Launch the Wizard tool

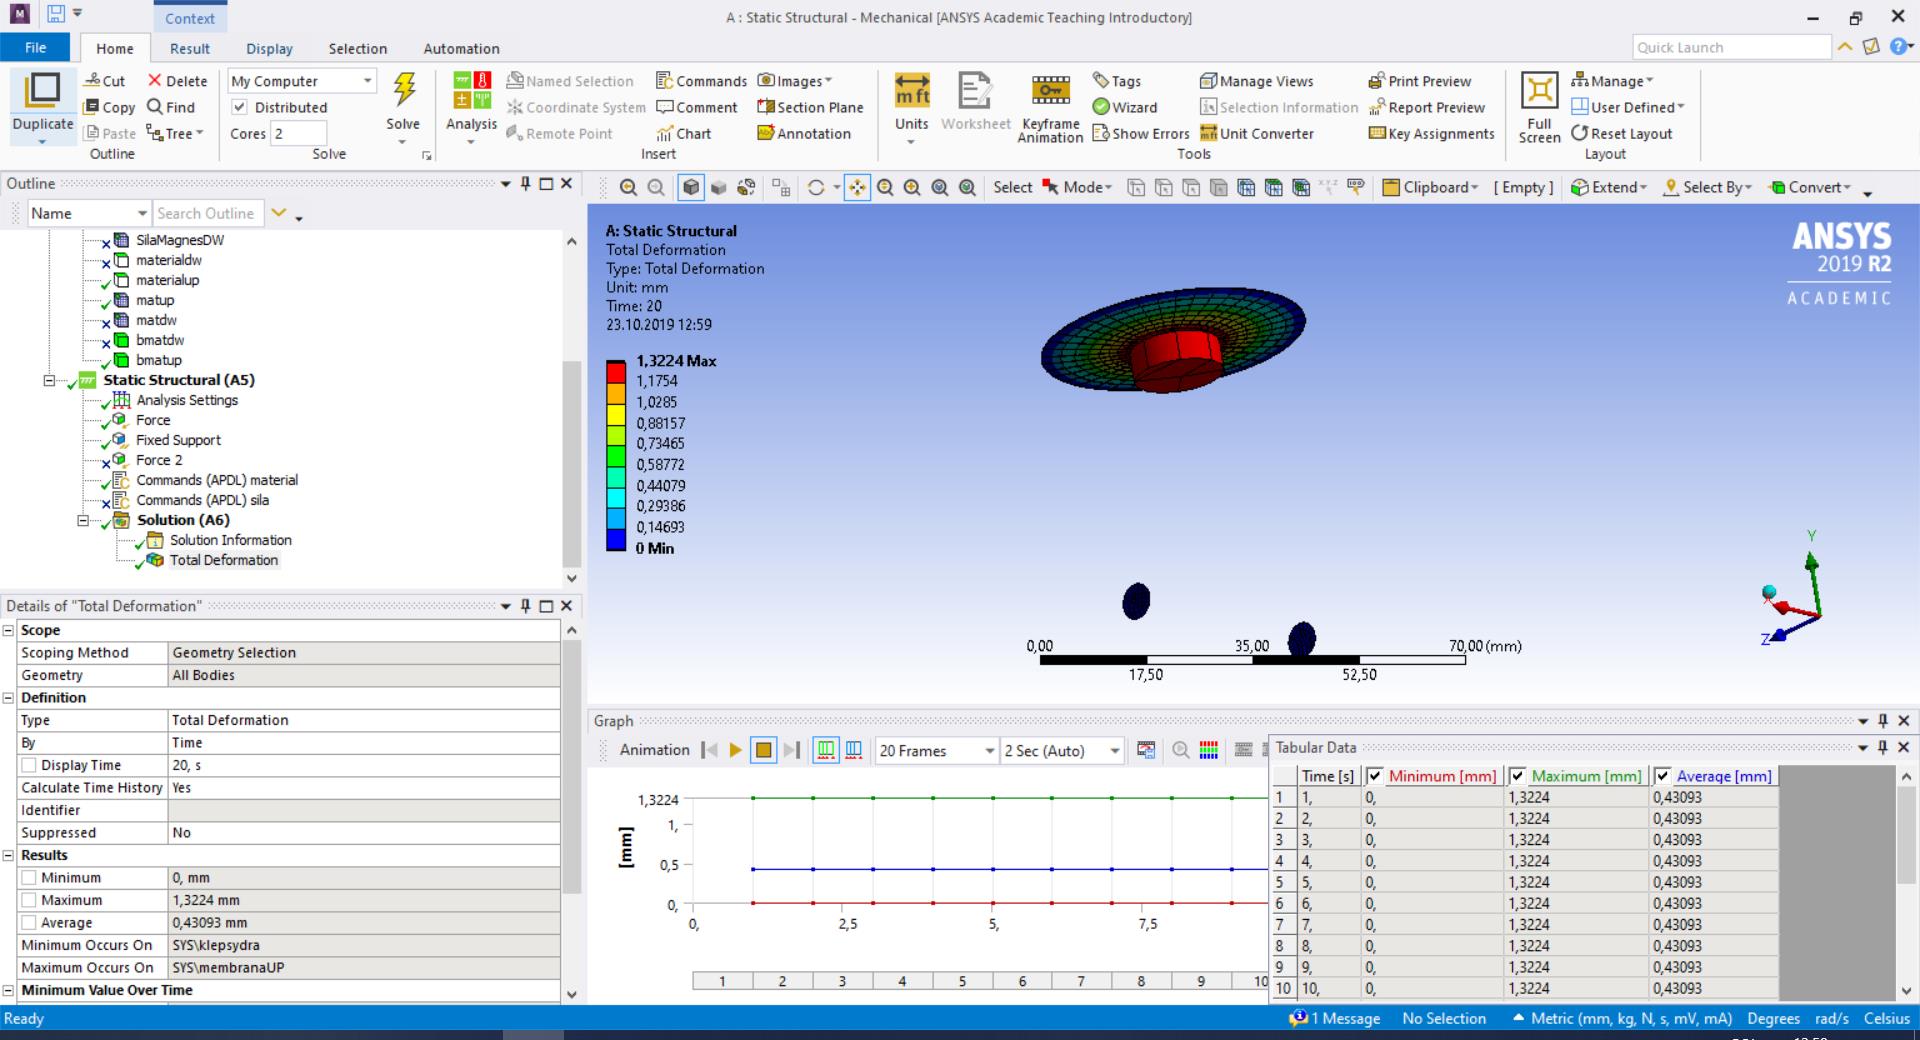(x=1125, y=107)
